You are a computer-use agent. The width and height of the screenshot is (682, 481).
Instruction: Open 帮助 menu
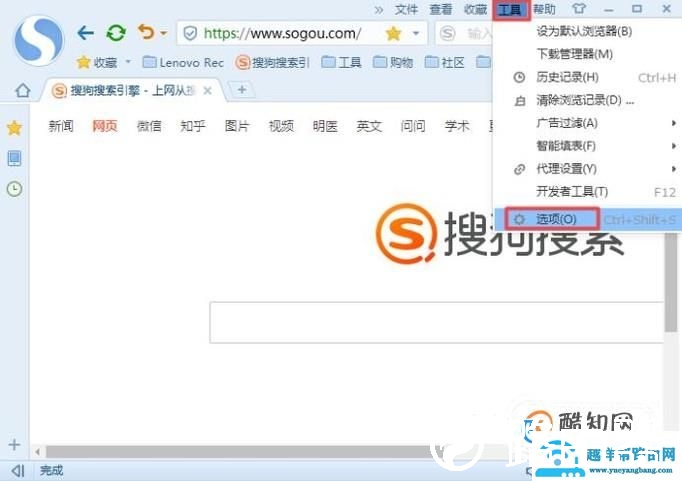pyautogui.click(x=544, y=9)
